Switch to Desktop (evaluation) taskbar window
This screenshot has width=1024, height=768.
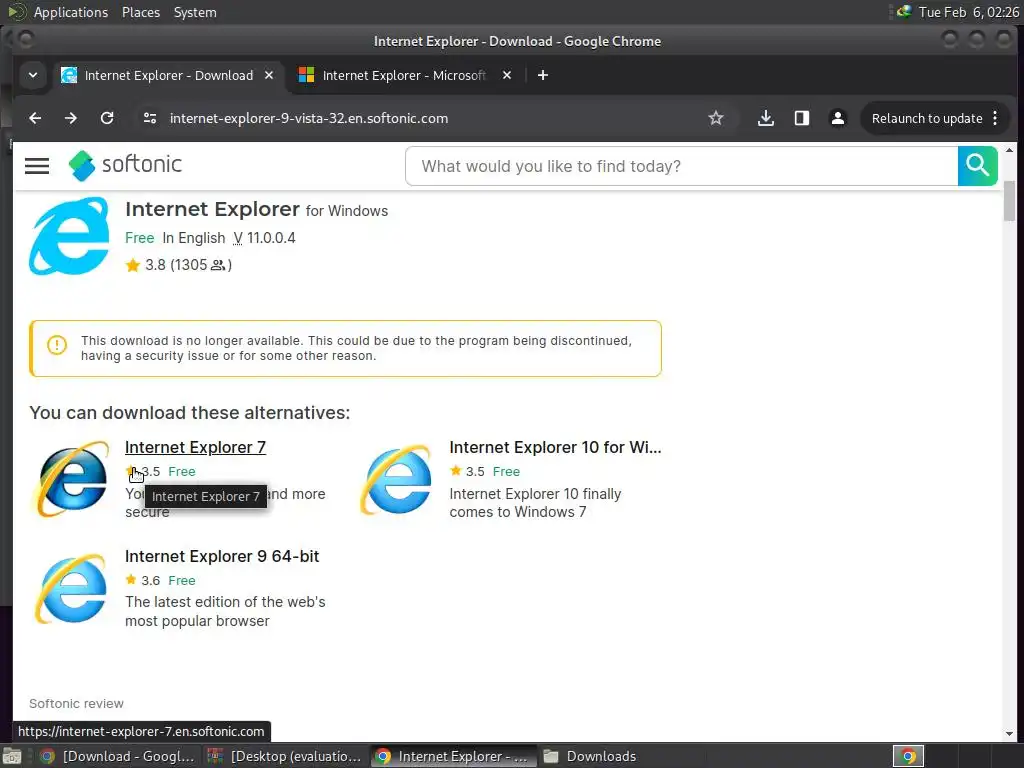[x=285, y=756]
